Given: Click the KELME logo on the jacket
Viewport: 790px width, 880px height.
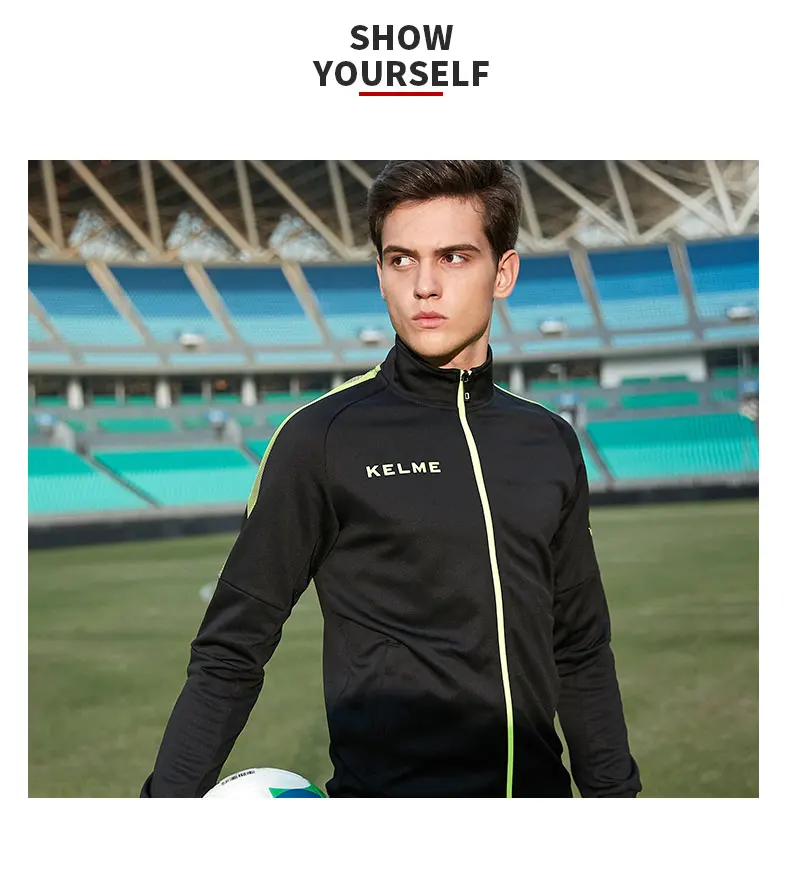Looking at the screenshot, I should pos(403,469).
